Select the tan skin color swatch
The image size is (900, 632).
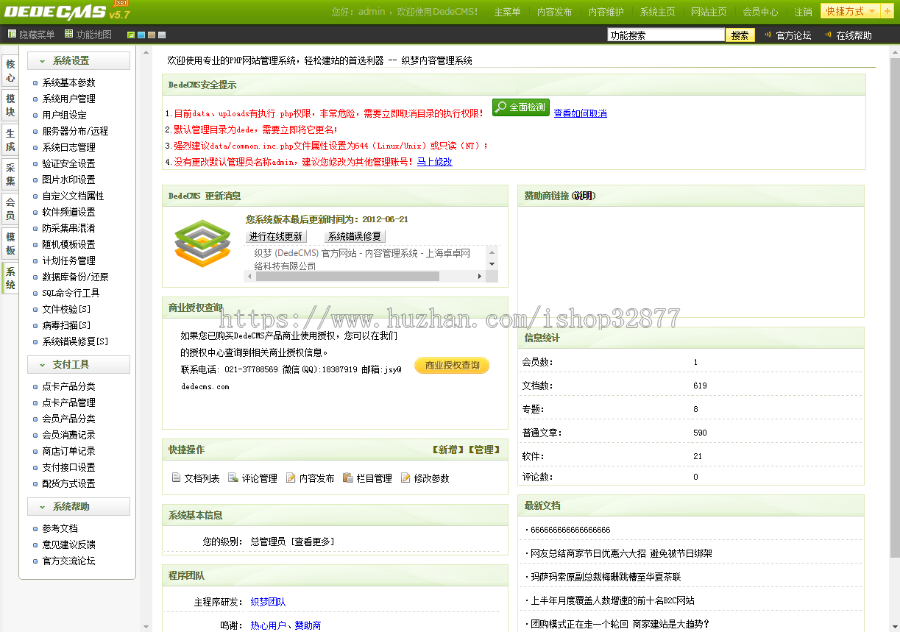point(152,35)
